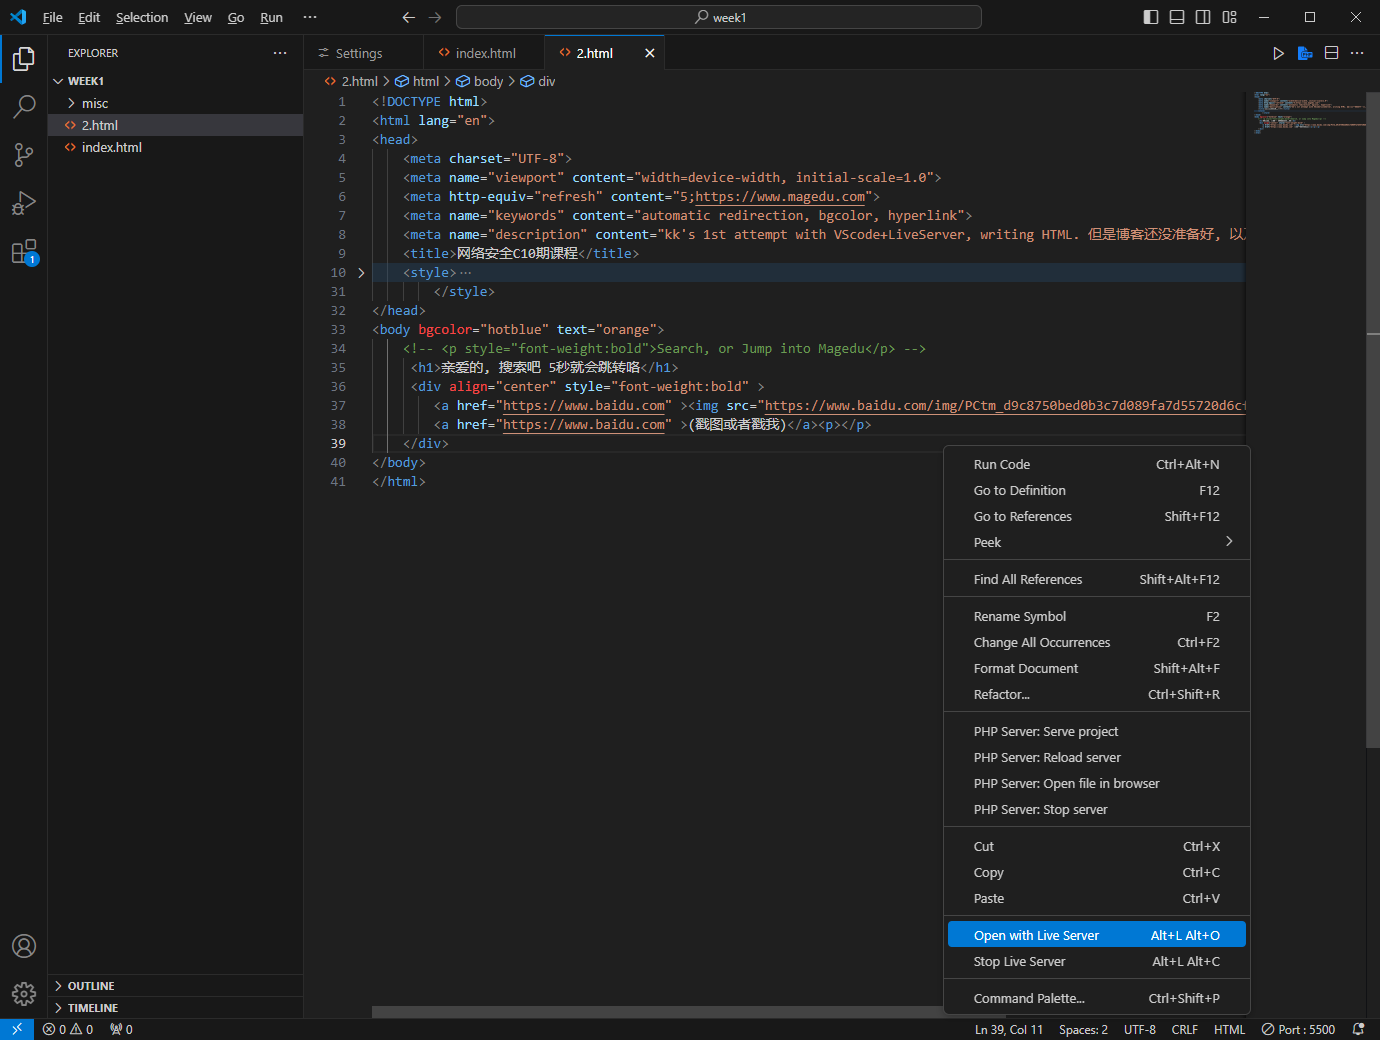Choose Open with Live Server

pyautogui.click(x=1096, y=935)
